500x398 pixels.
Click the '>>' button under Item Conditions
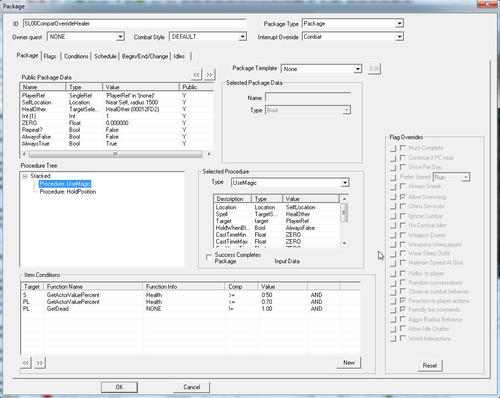coord(39,363)
